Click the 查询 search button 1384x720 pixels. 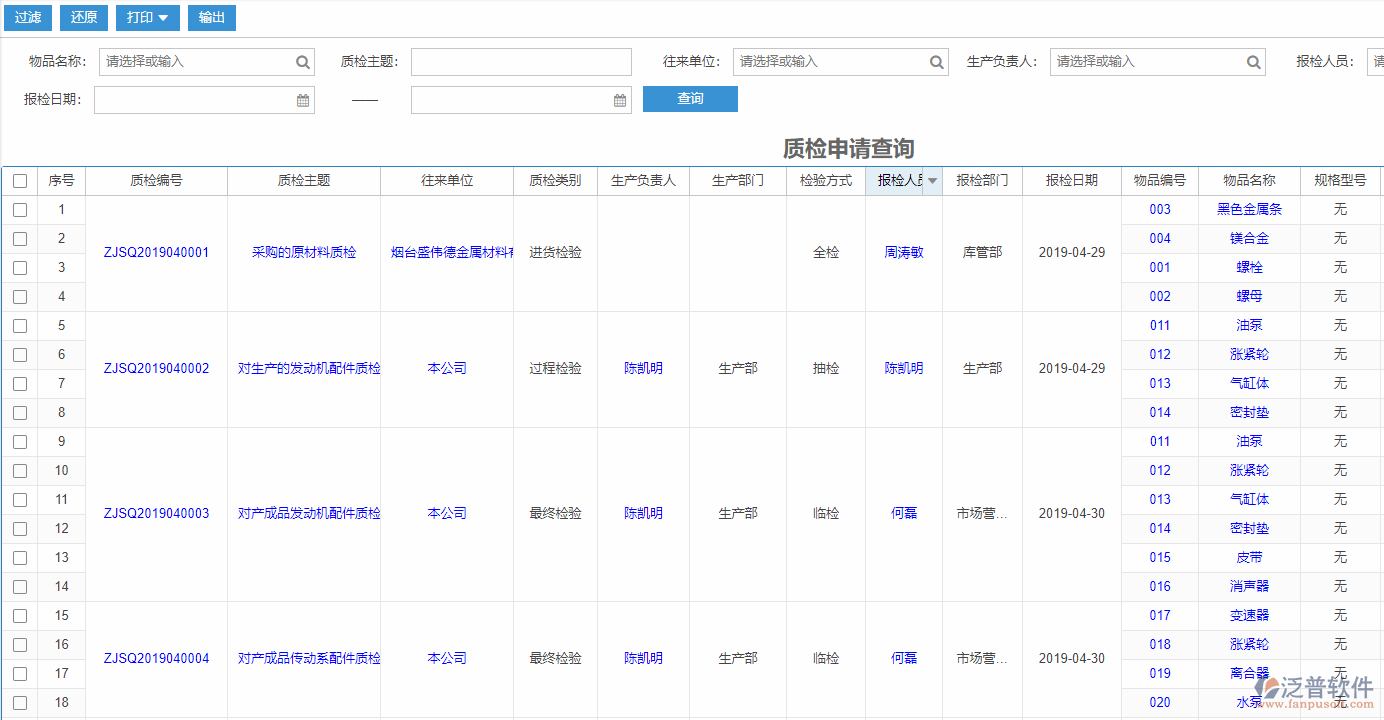(690, 99)
